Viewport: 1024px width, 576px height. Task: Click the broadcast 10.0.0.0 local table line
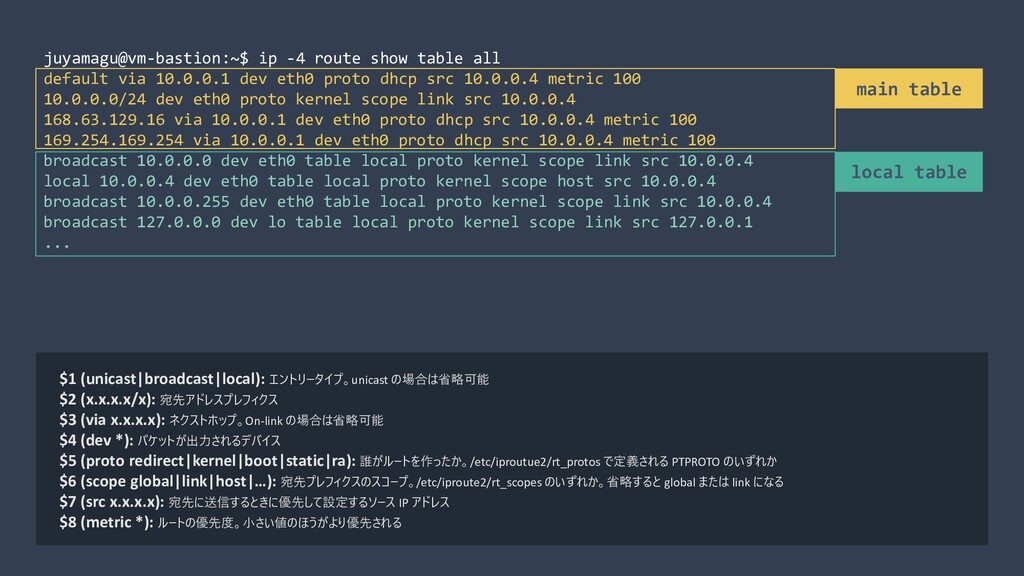398,161
